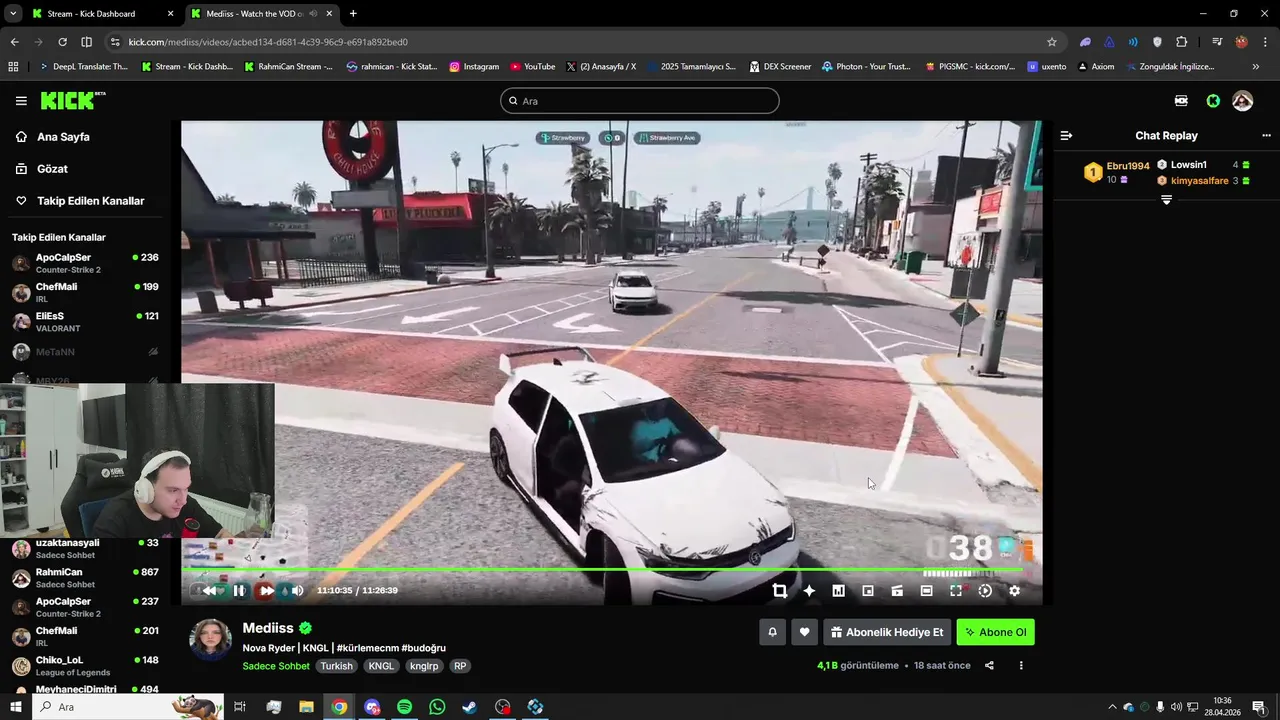Screen dimensions: 1280x720
Task: Expand hidden bookmarks chevron
Action: pos(1256,67)
